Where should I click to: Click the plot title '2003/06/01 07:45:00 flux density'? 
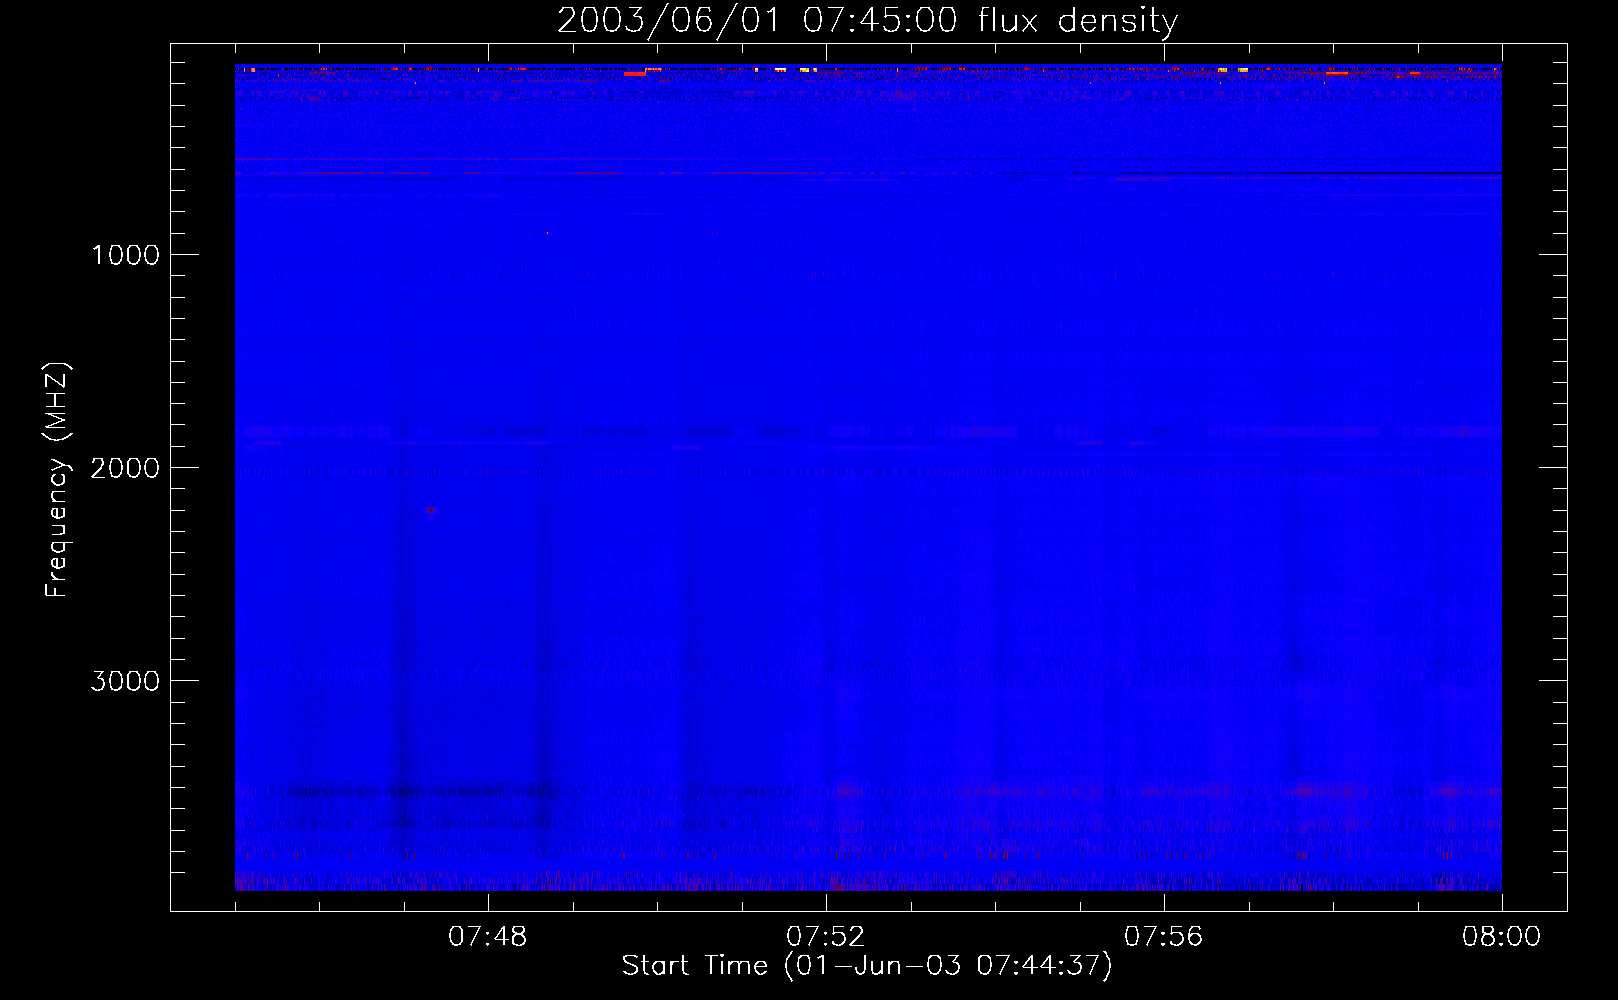867,21
